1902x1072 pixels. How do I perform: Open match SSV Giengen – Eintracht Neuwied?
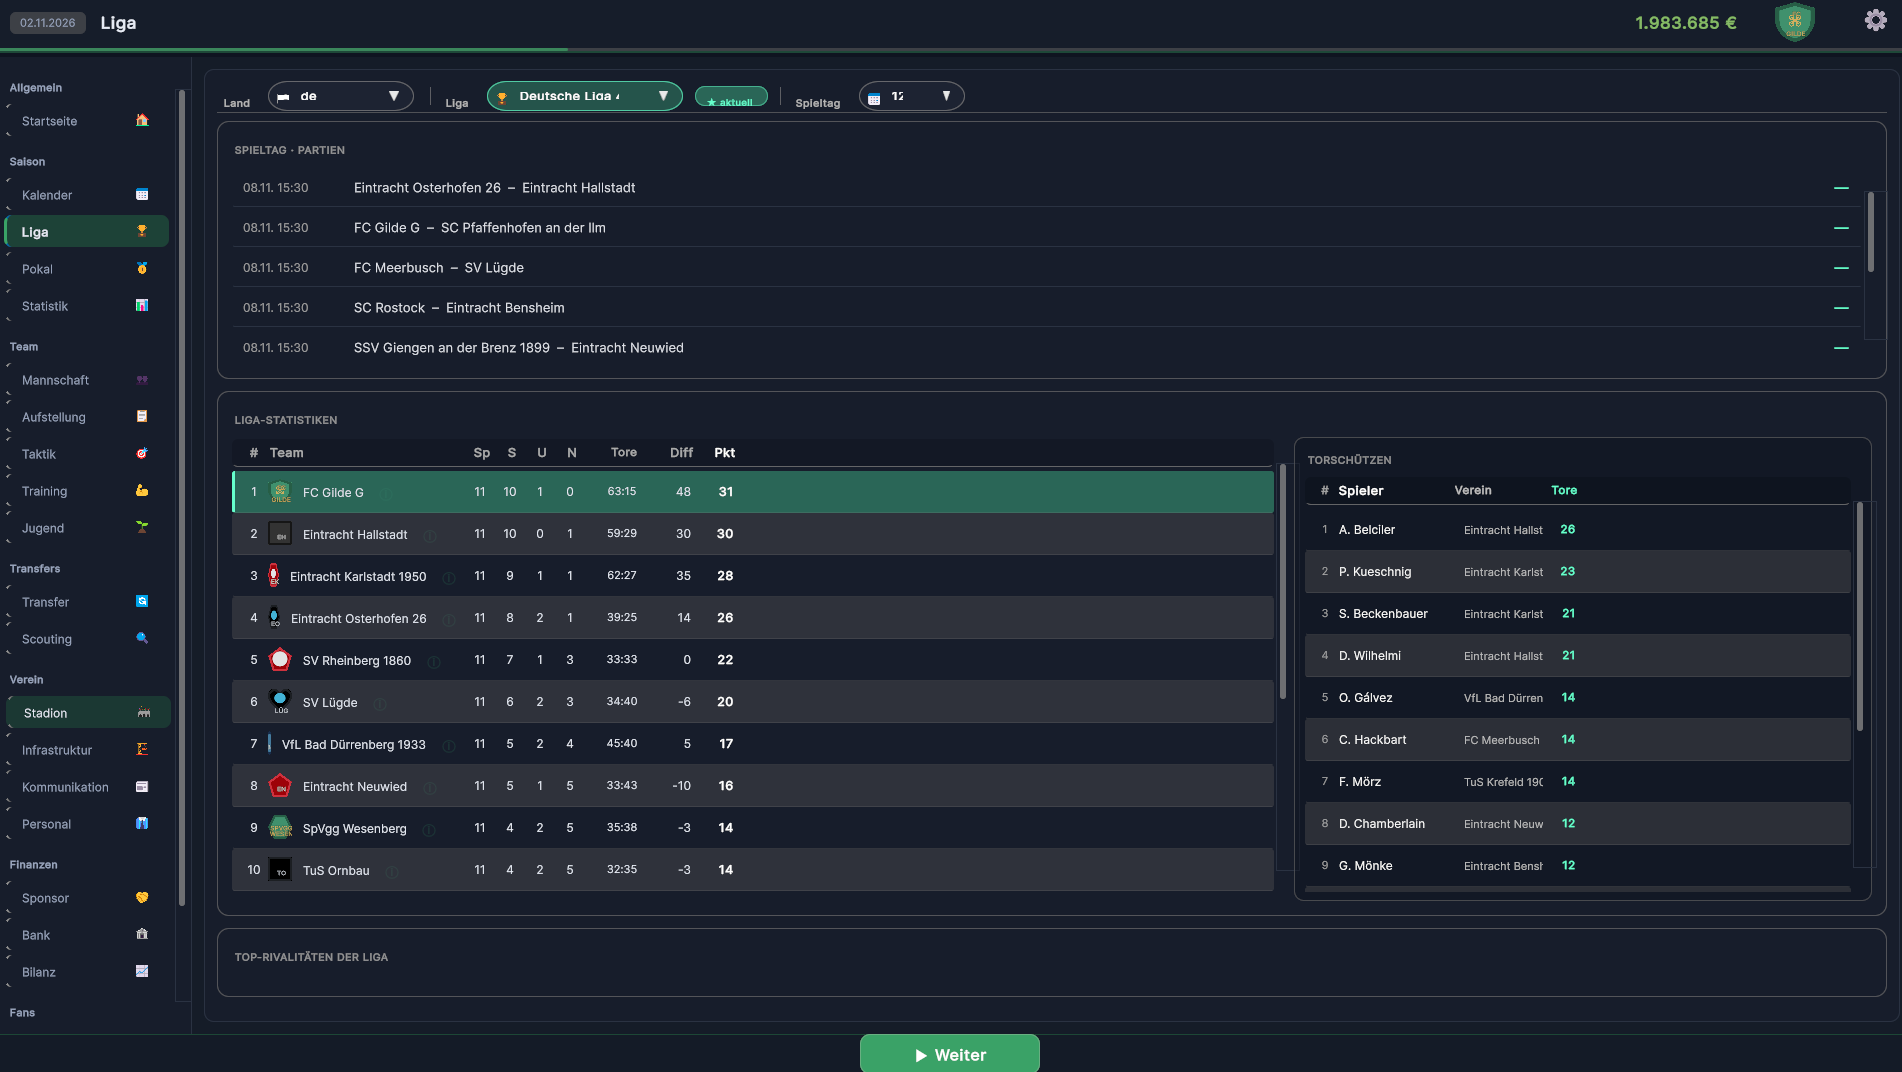tap(1047, 348)
